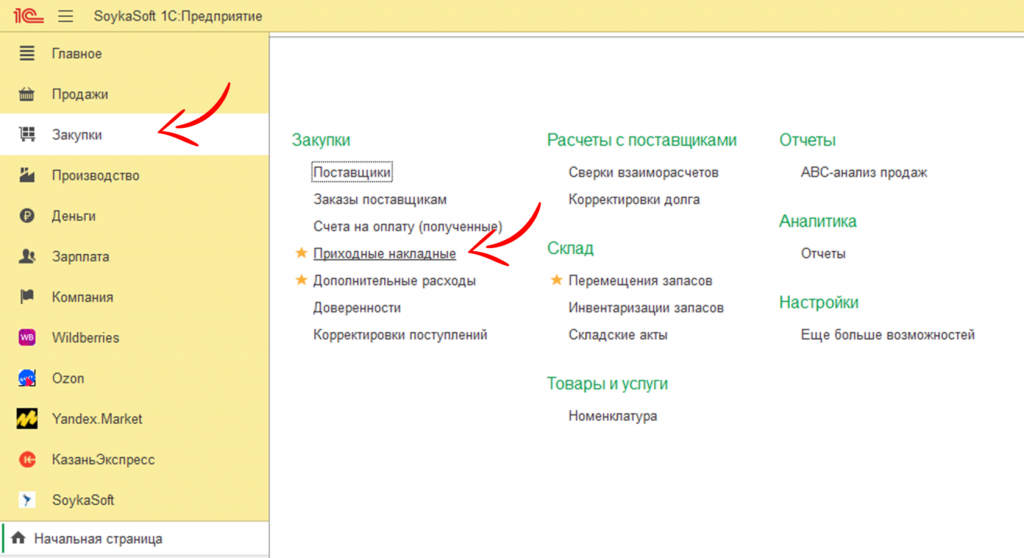The image size is (1024, 558).
Task: Click the Деньги ruble coin icon
Action: point(28,216)
